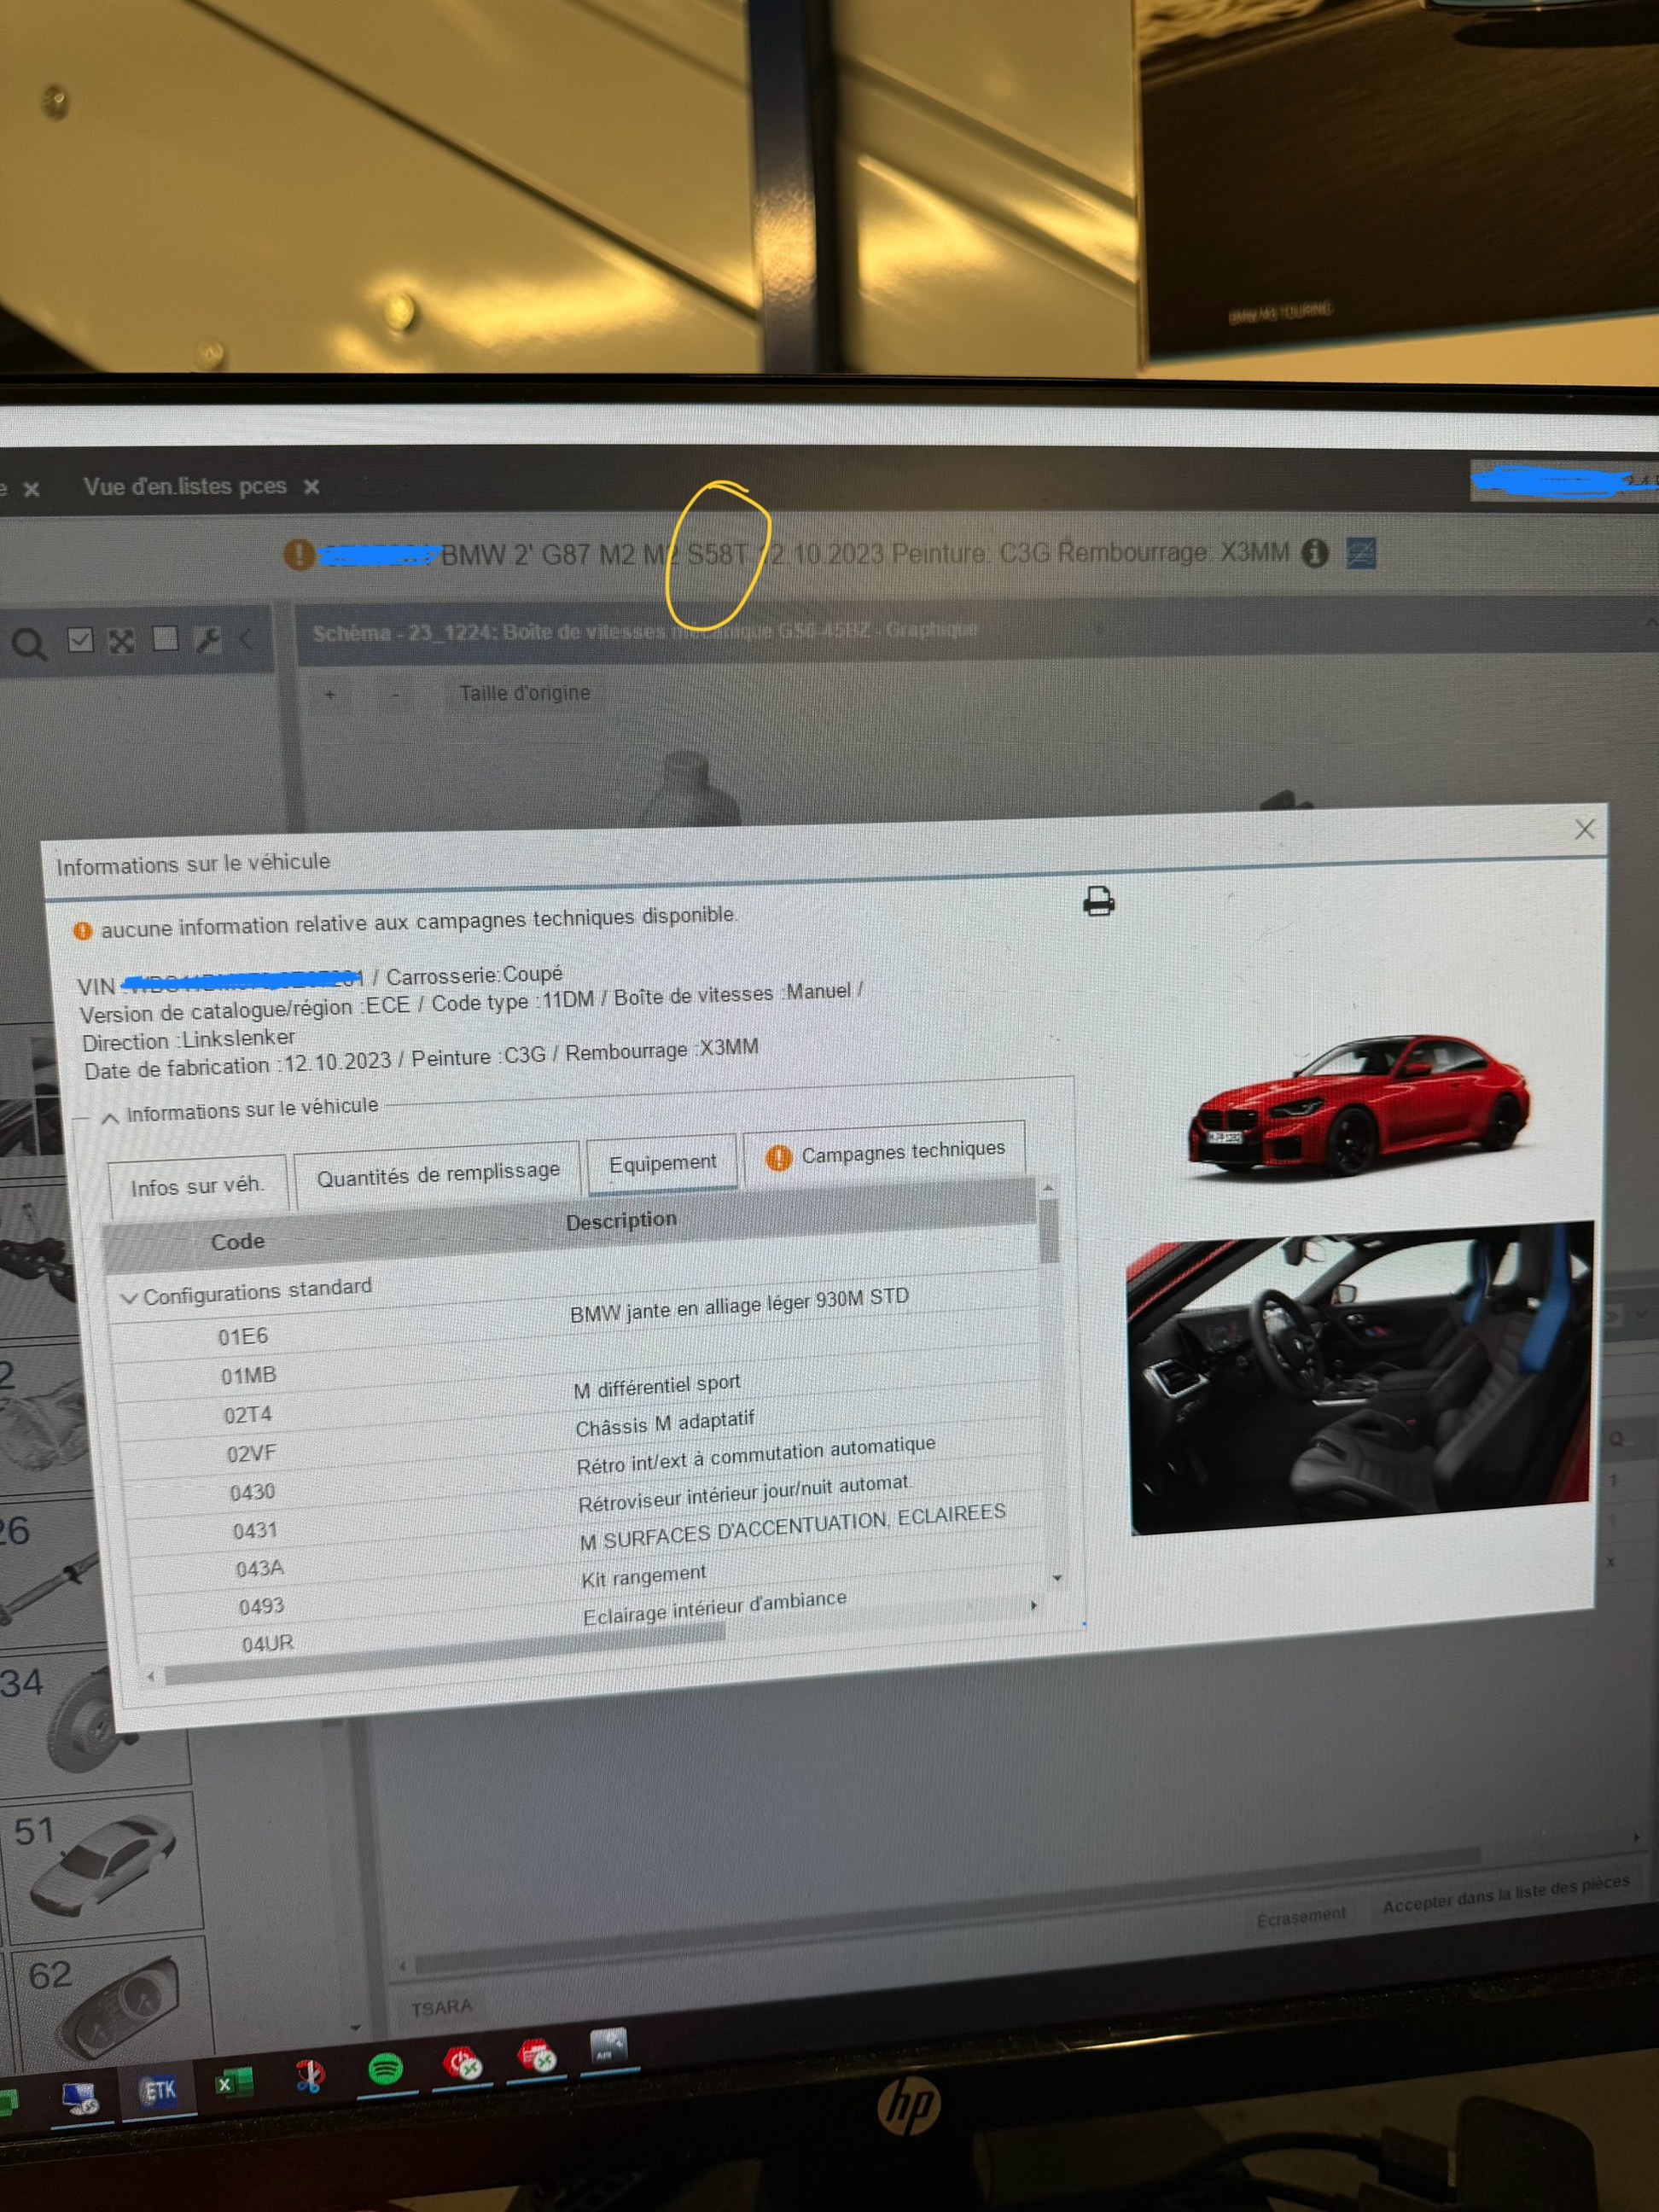Click the Code column header

coord(237,1241)
